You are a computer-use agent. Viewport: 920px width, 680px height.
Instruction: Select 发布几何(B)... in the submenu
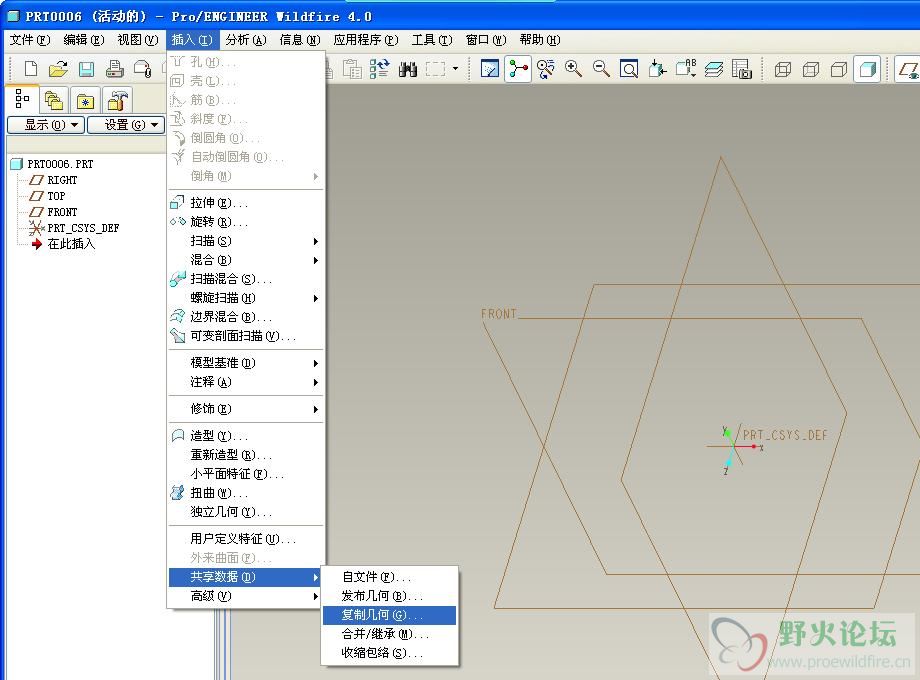[x=390, y=596]
